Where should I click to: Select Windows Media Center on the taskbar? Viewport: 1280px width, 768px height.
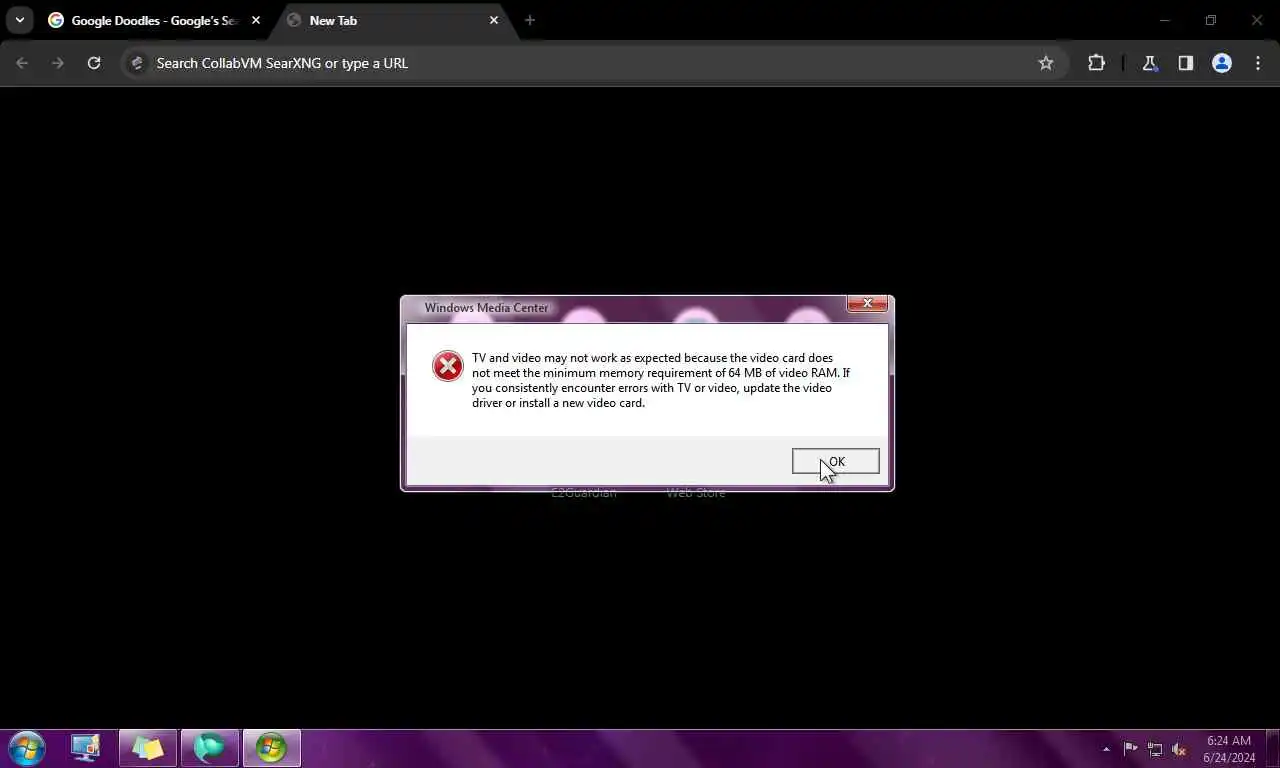pyautogui.click(x=271, y=748)
